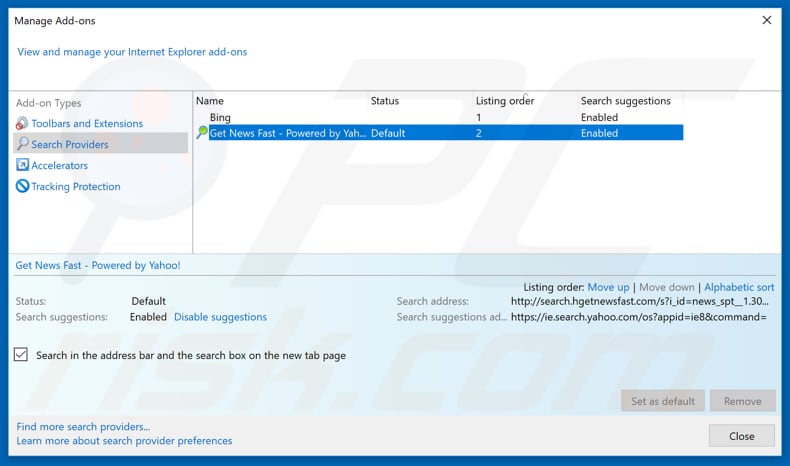The height and width of the screenshot is (466, 790).
Task: Remove the selected search provider
Action: point(742,401)
